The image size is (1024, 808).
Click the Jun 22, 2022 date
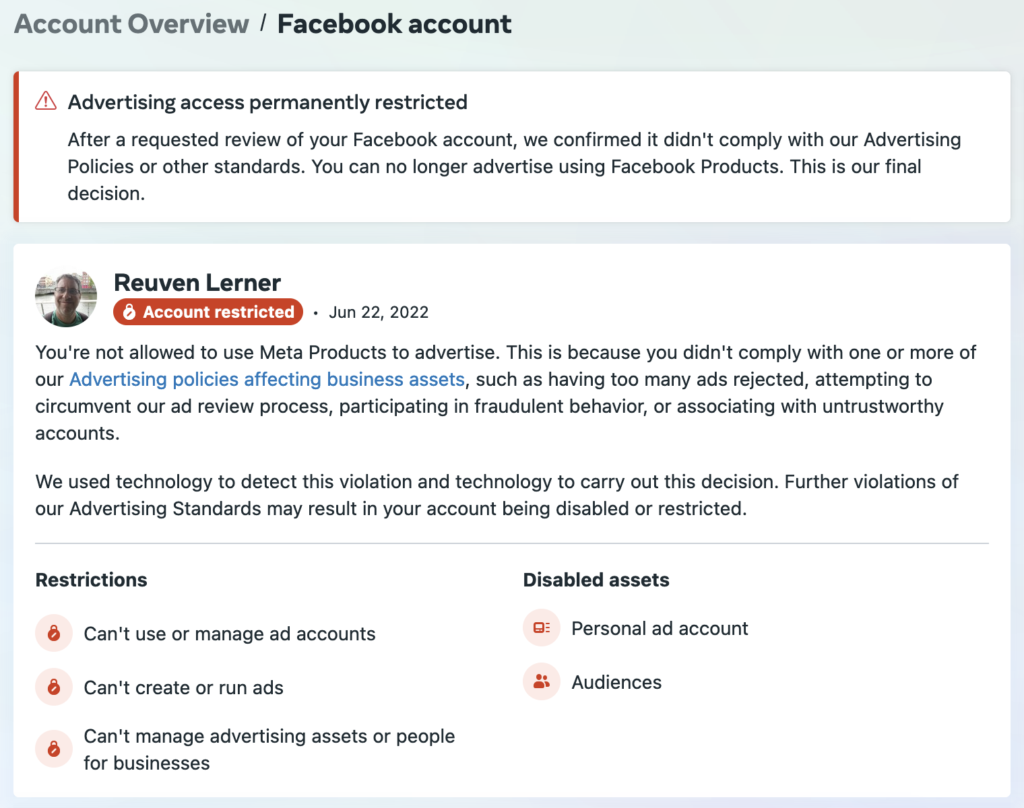pos(378,312)
